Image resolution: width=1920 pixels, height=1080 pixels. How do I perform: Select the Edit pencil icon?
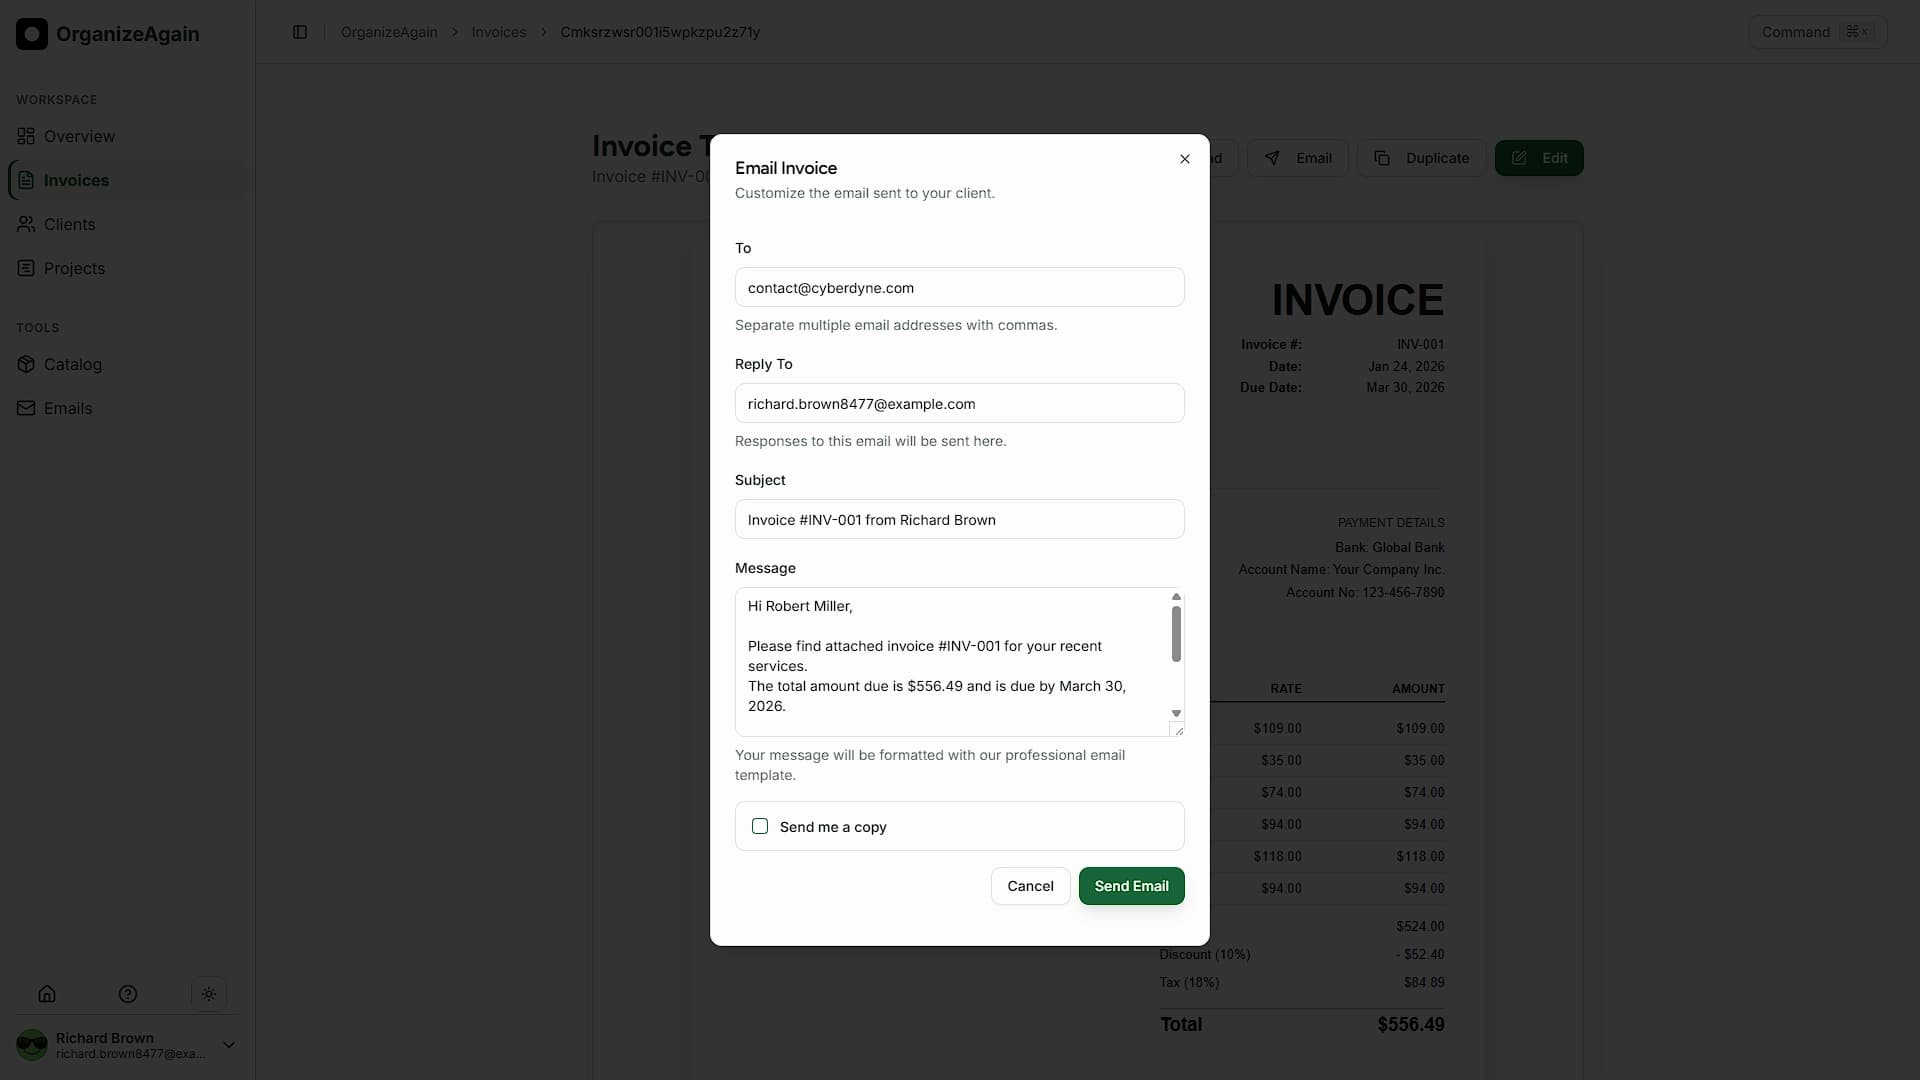(1519, 158)
